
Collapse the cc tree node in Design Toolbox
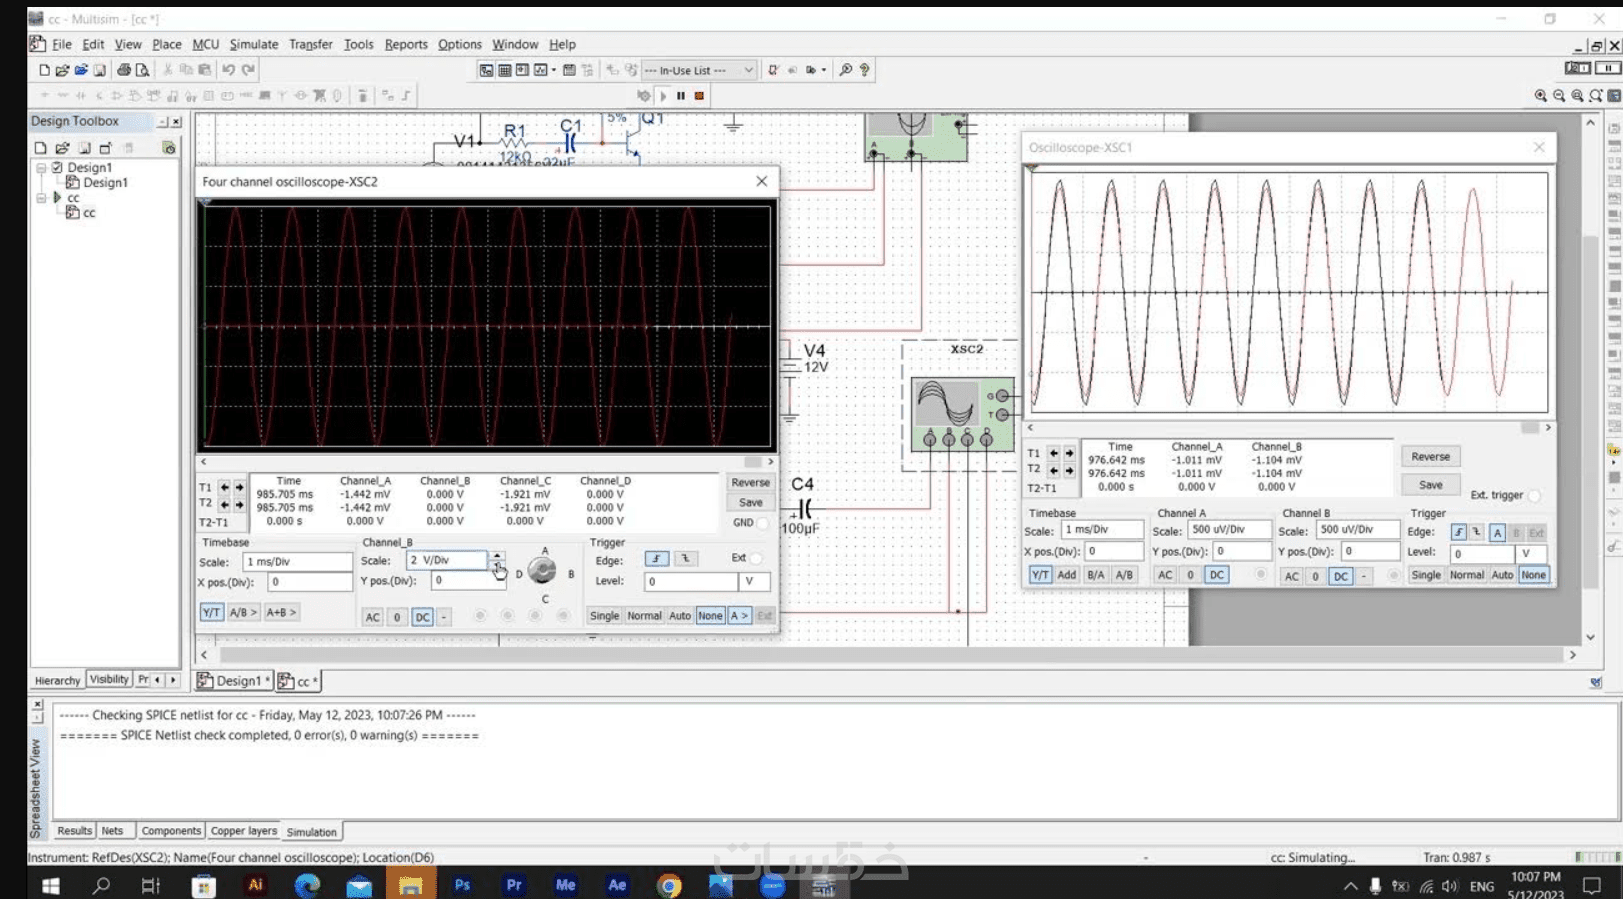click(x=41, y=198)
